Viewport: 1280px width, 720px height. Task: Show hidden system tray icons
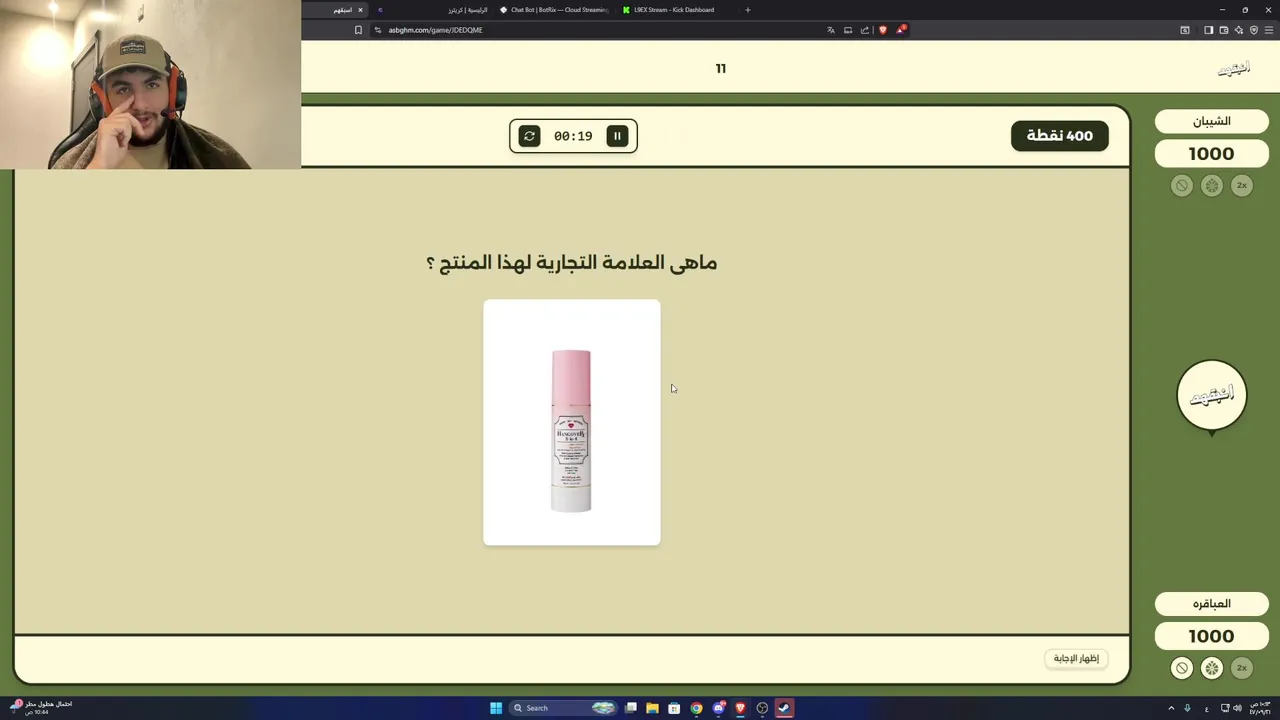(1171, 708)
